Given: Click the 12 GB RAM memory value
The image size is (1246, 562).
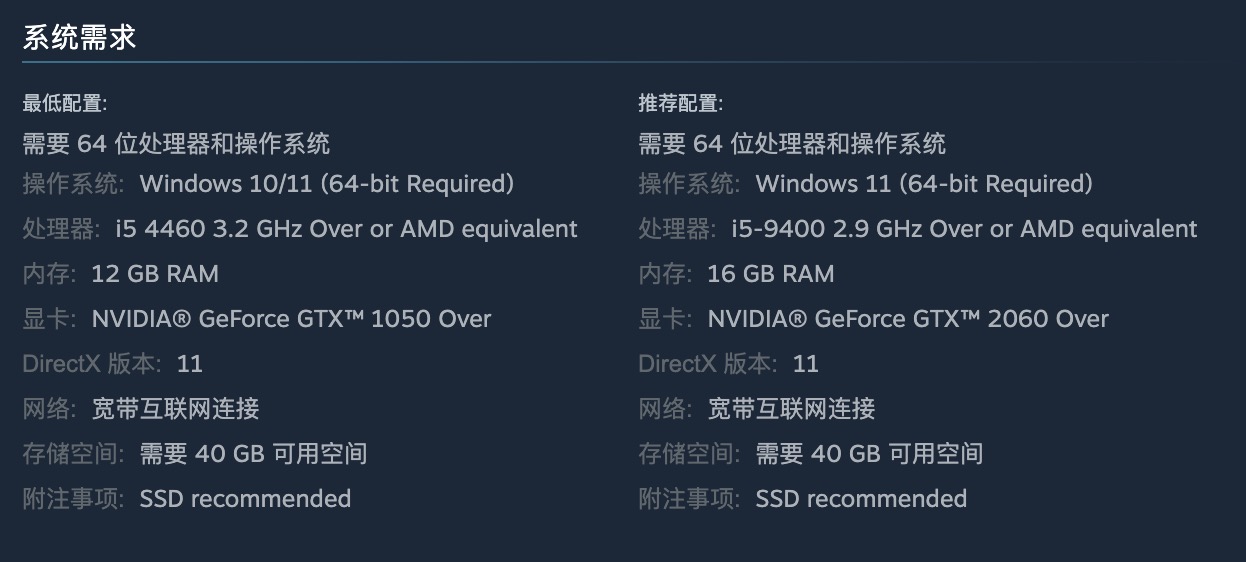Looking at the screenshot, I should pos(155,274).
